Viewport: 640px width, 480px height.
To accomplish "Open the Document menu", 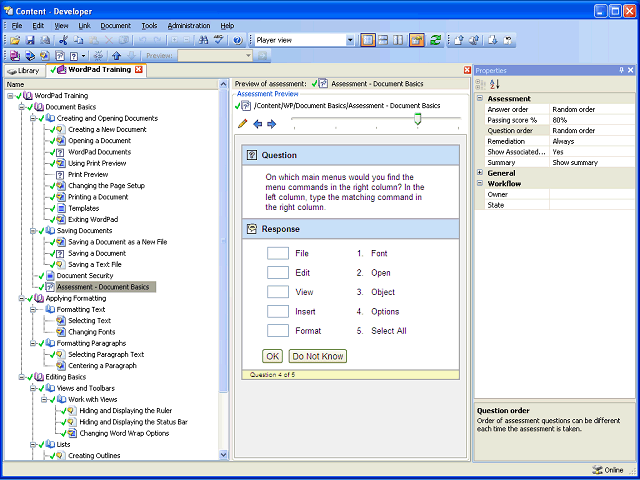I will [116, 25].
